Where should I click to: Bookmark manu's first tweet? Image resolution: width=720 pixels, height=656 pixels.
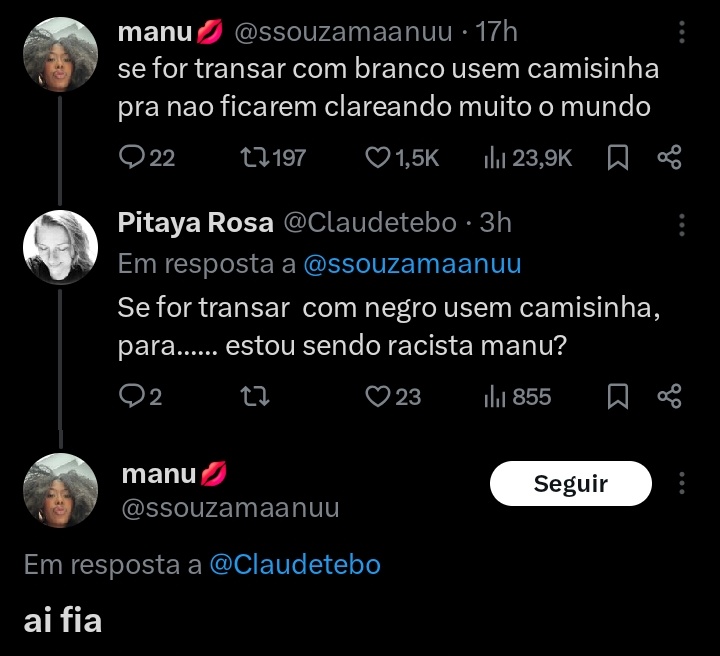click(x=618, y=157)
